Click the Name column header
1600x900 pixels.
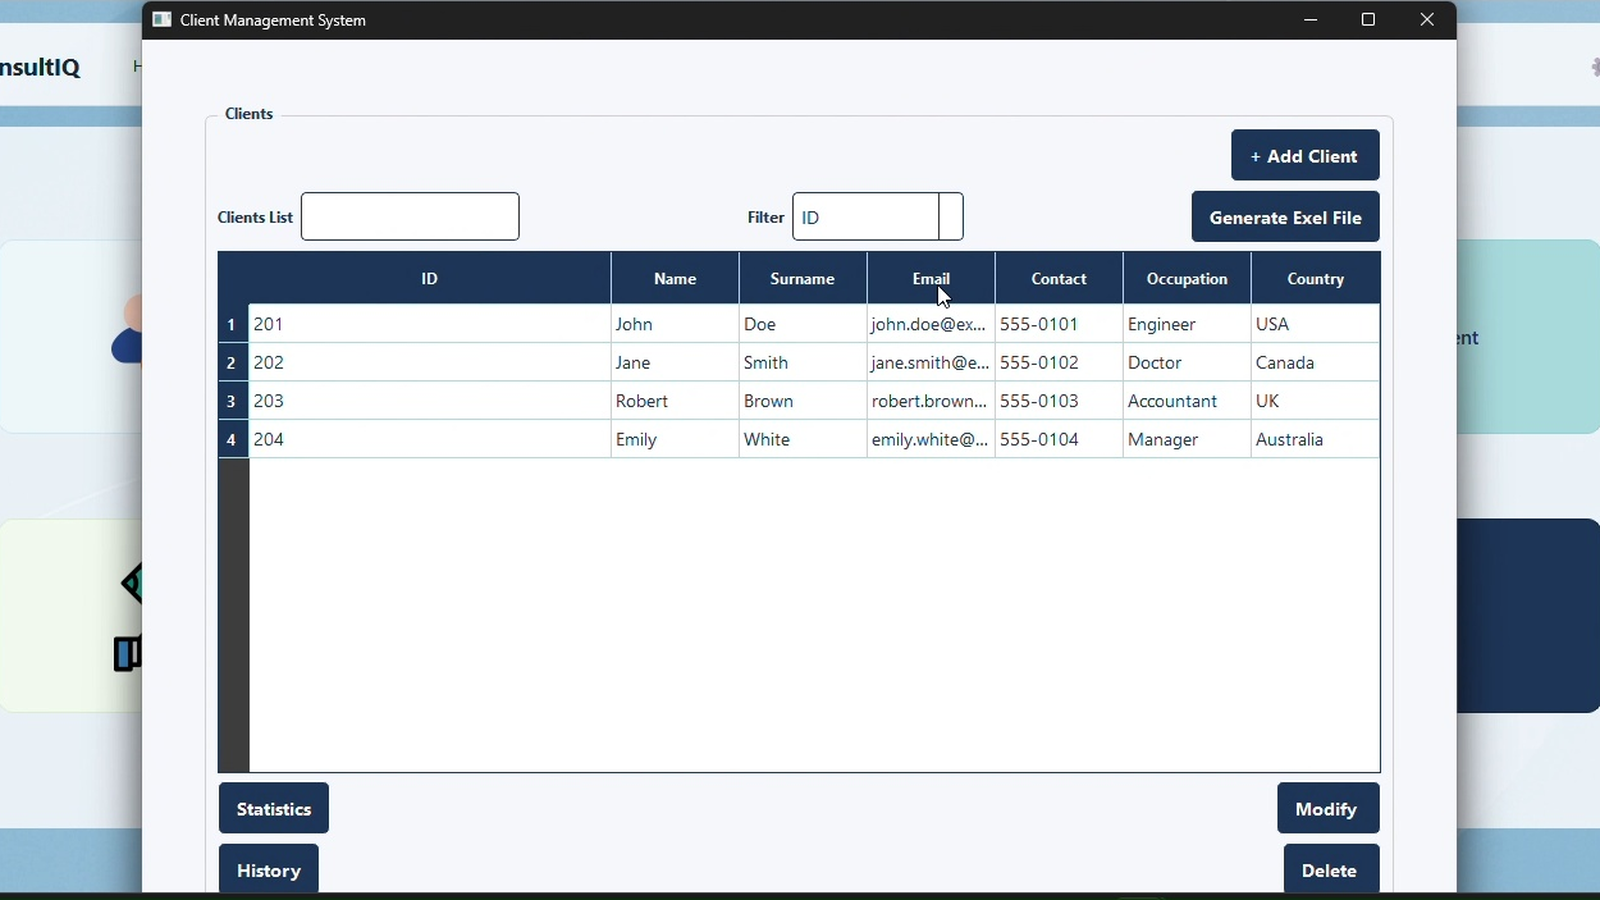[x=675, y=278]
